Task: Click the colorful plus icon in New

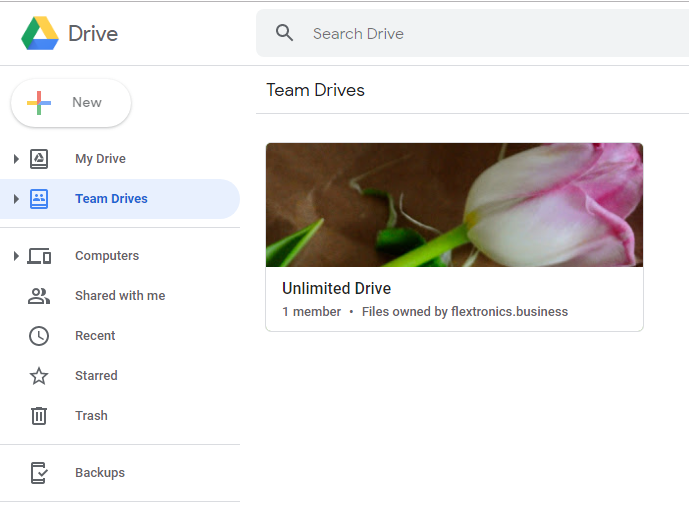Action: 39,103
